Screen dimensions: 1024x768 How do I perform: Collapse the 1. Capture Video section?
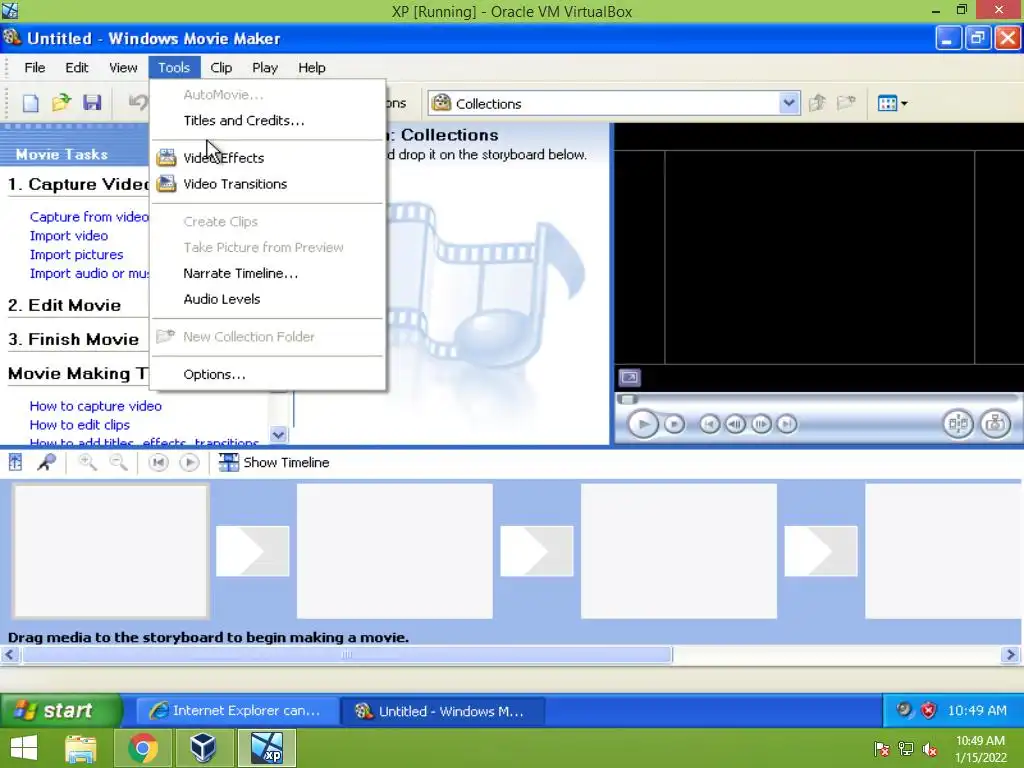tap(78, 184)
